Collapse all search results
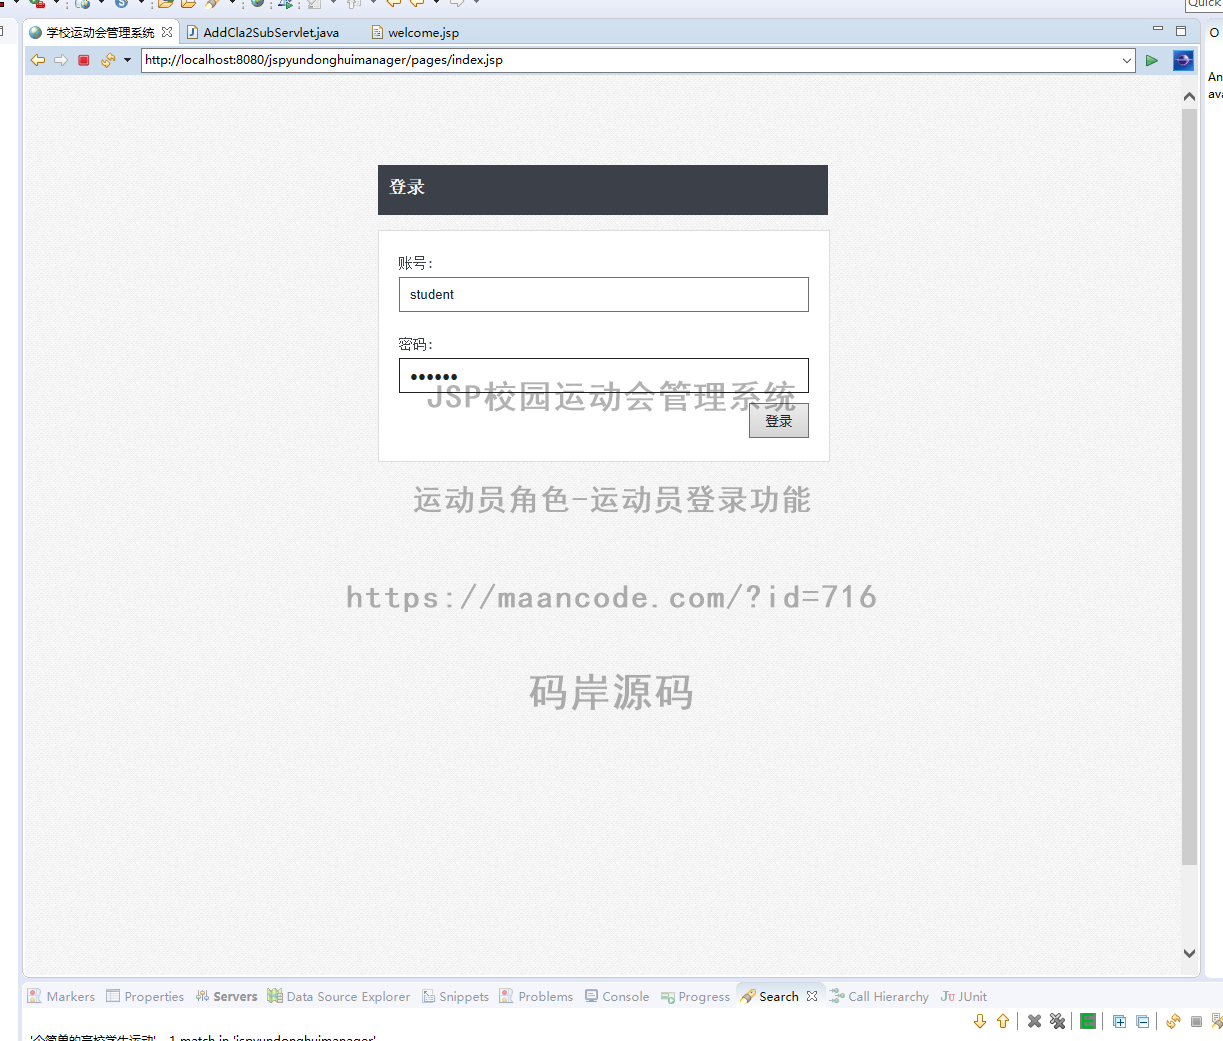The image size is (1223, 1041). 1142,1021
